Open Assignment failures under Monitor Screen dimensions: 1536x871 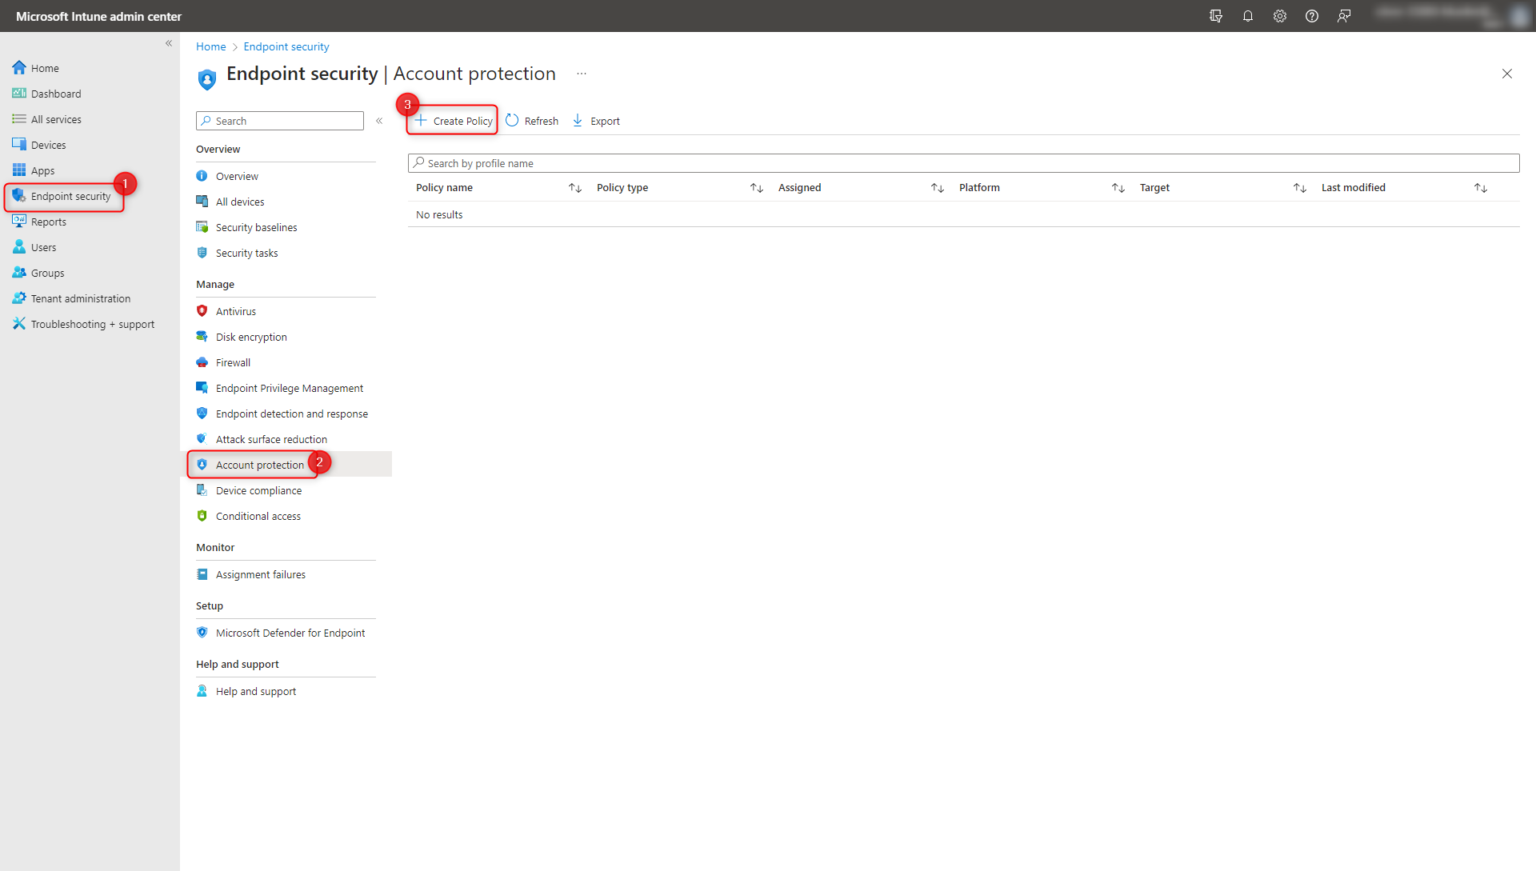point(262,574)
